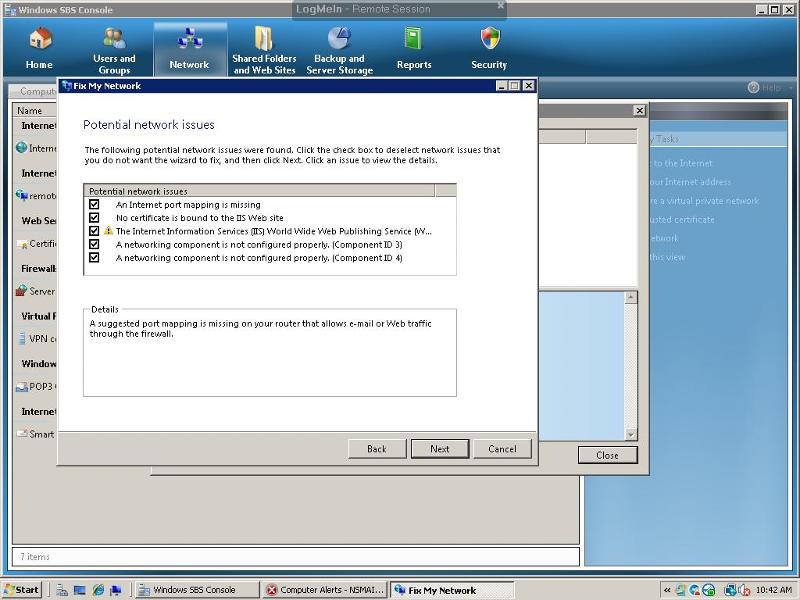Open Users and Groups section
This screenshot has width=800, height=600.
[114, 51]
